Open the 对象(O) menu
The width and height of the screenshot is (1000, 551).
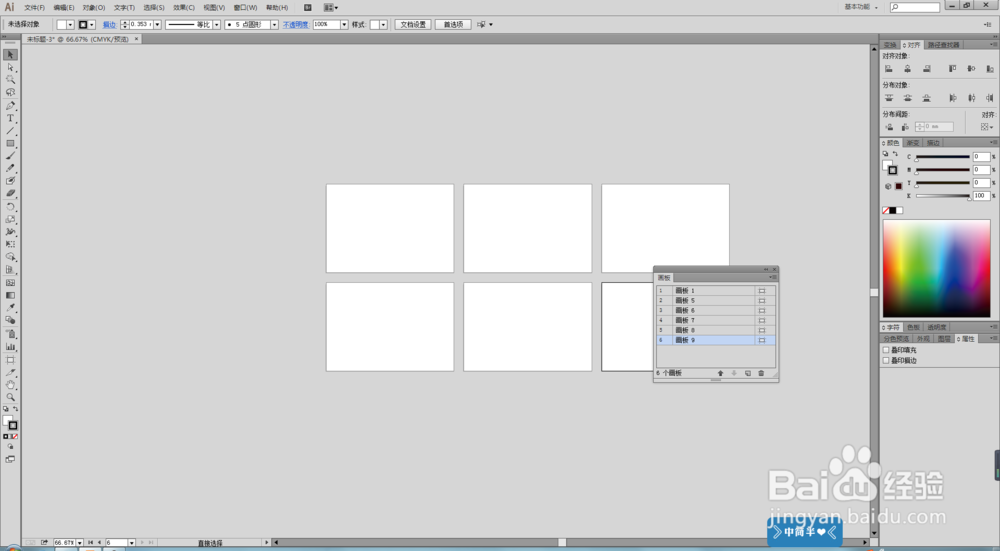point(94,8)
